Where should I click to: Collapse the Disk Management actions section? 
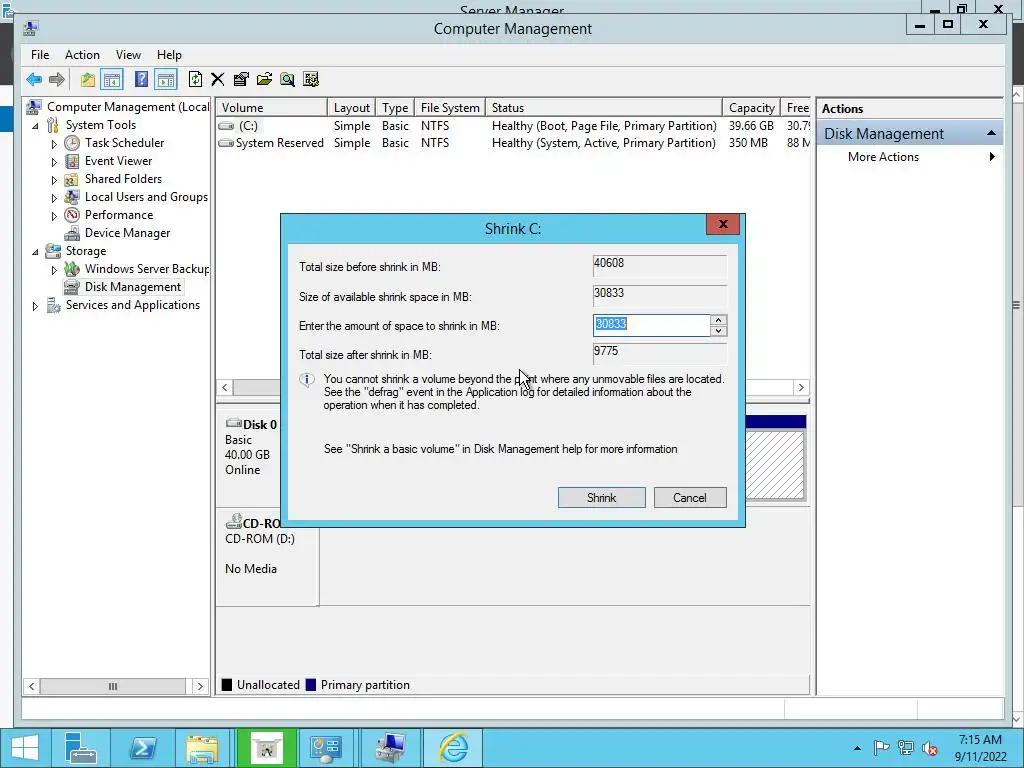pos(991,133)
